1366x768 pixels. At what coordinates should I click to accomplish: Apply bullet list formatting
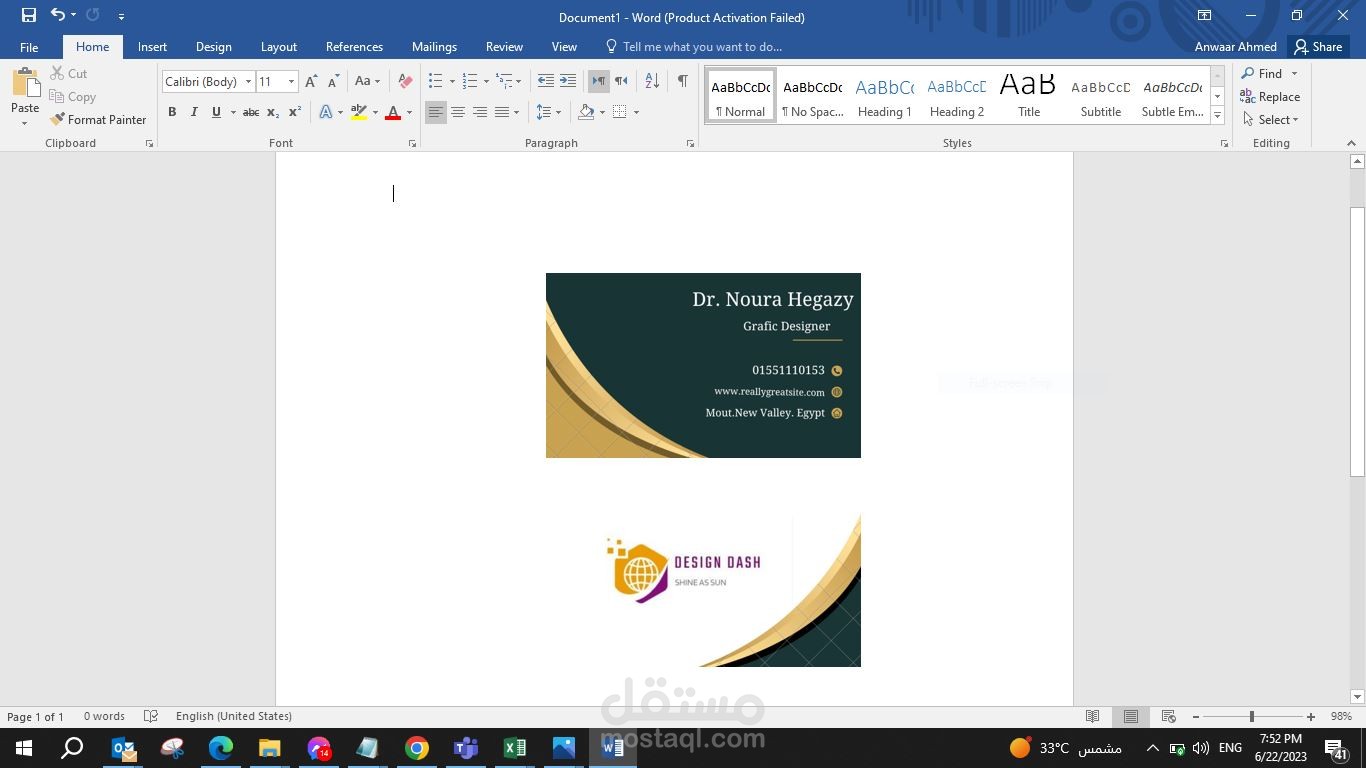click(x=435, y=81)
